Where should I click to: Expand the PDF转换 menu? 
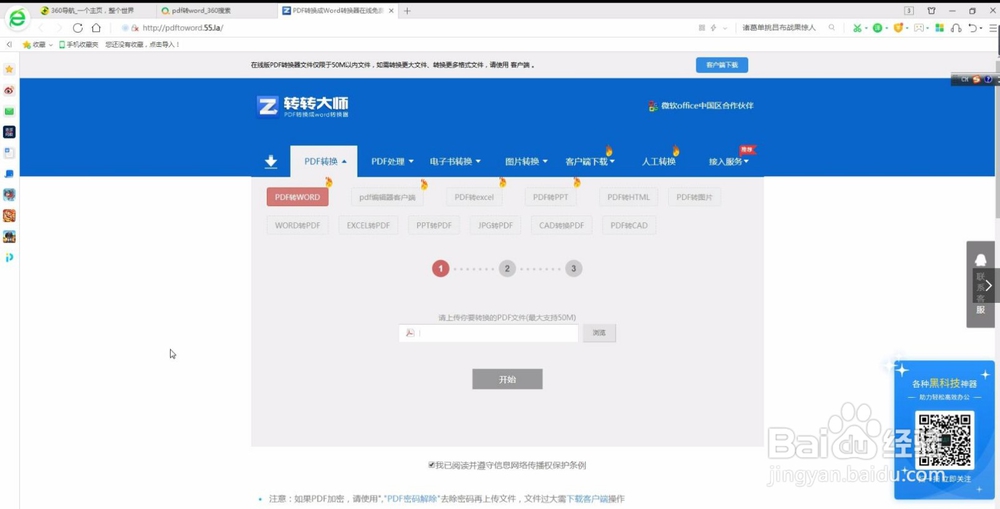point(325,161)
